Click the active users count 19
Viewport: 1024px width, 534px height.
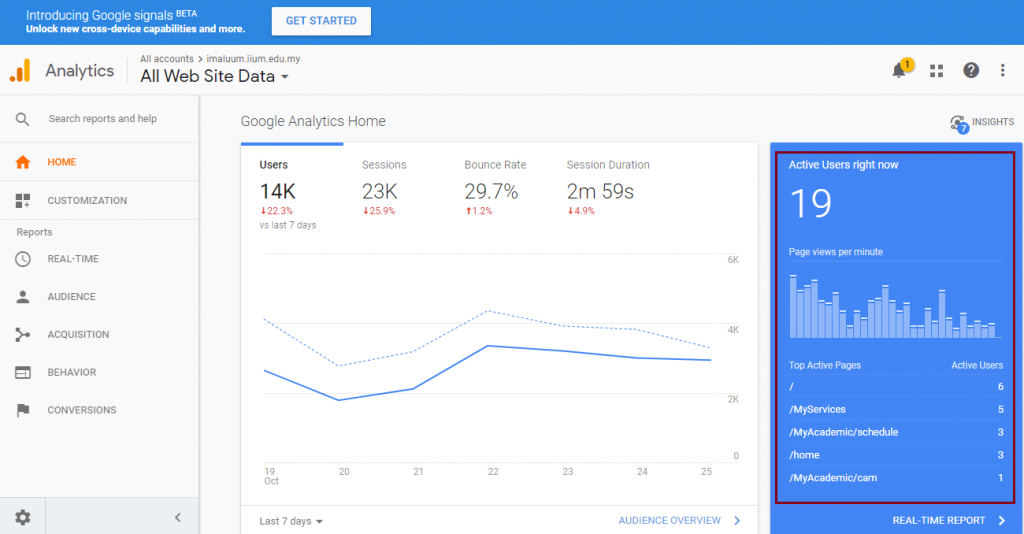click(x=810, y=204)
